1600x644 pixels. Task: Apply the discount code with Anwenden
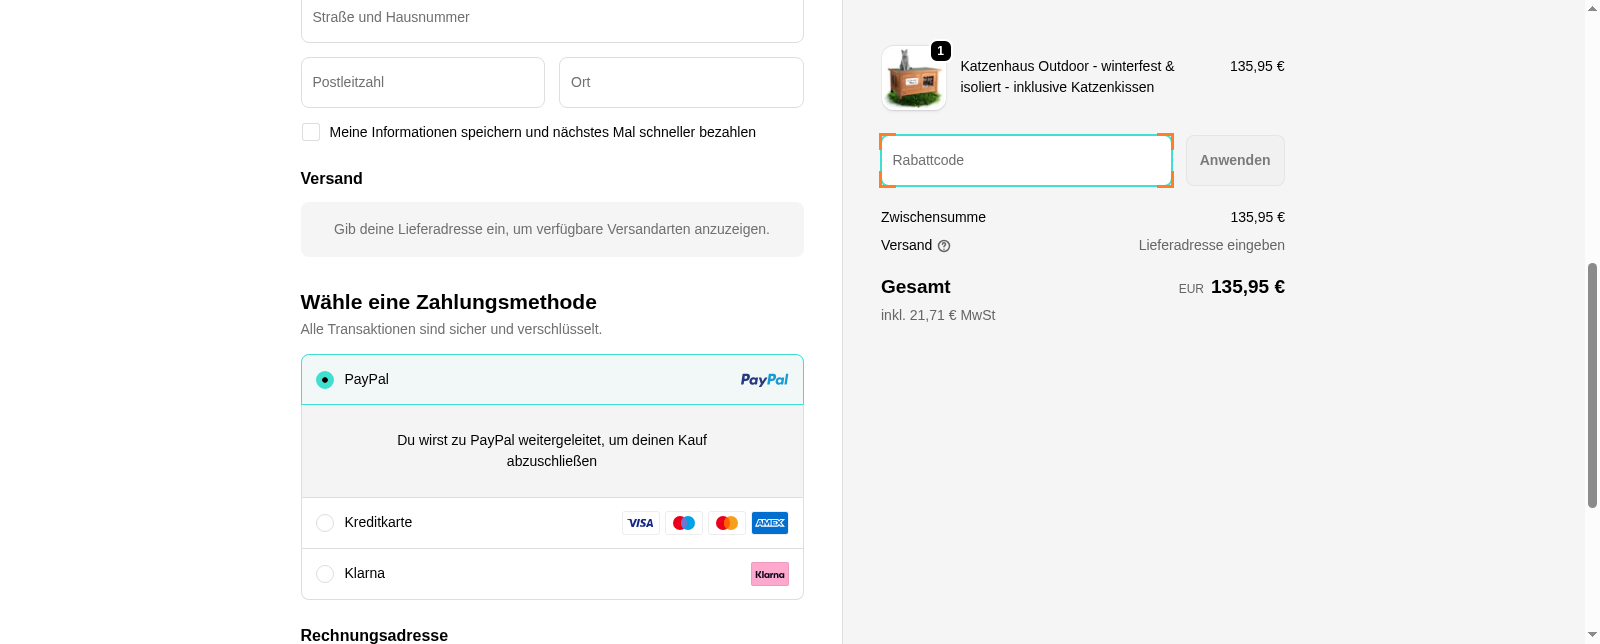[1234, 160]
